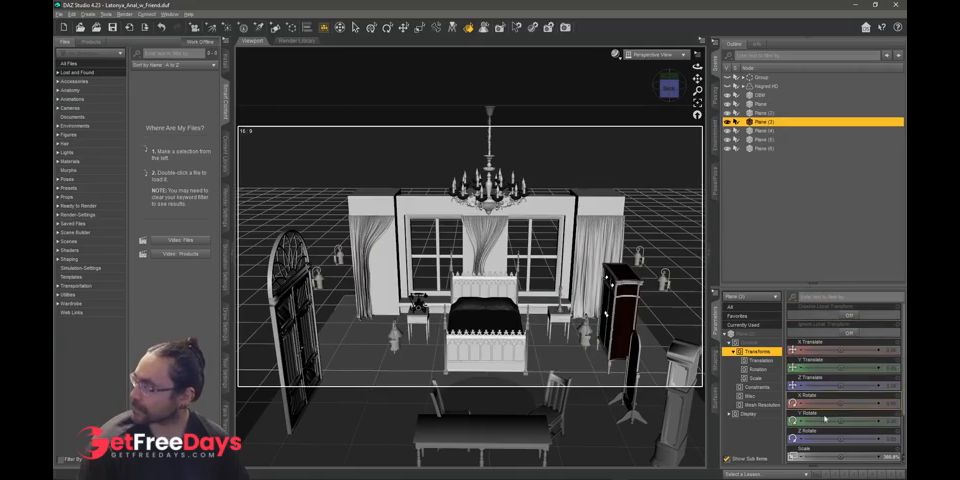Select Currently Used in Parameters
Image resolution: width=960 pixels, height=480 pixels.
(x=743, y=325)
